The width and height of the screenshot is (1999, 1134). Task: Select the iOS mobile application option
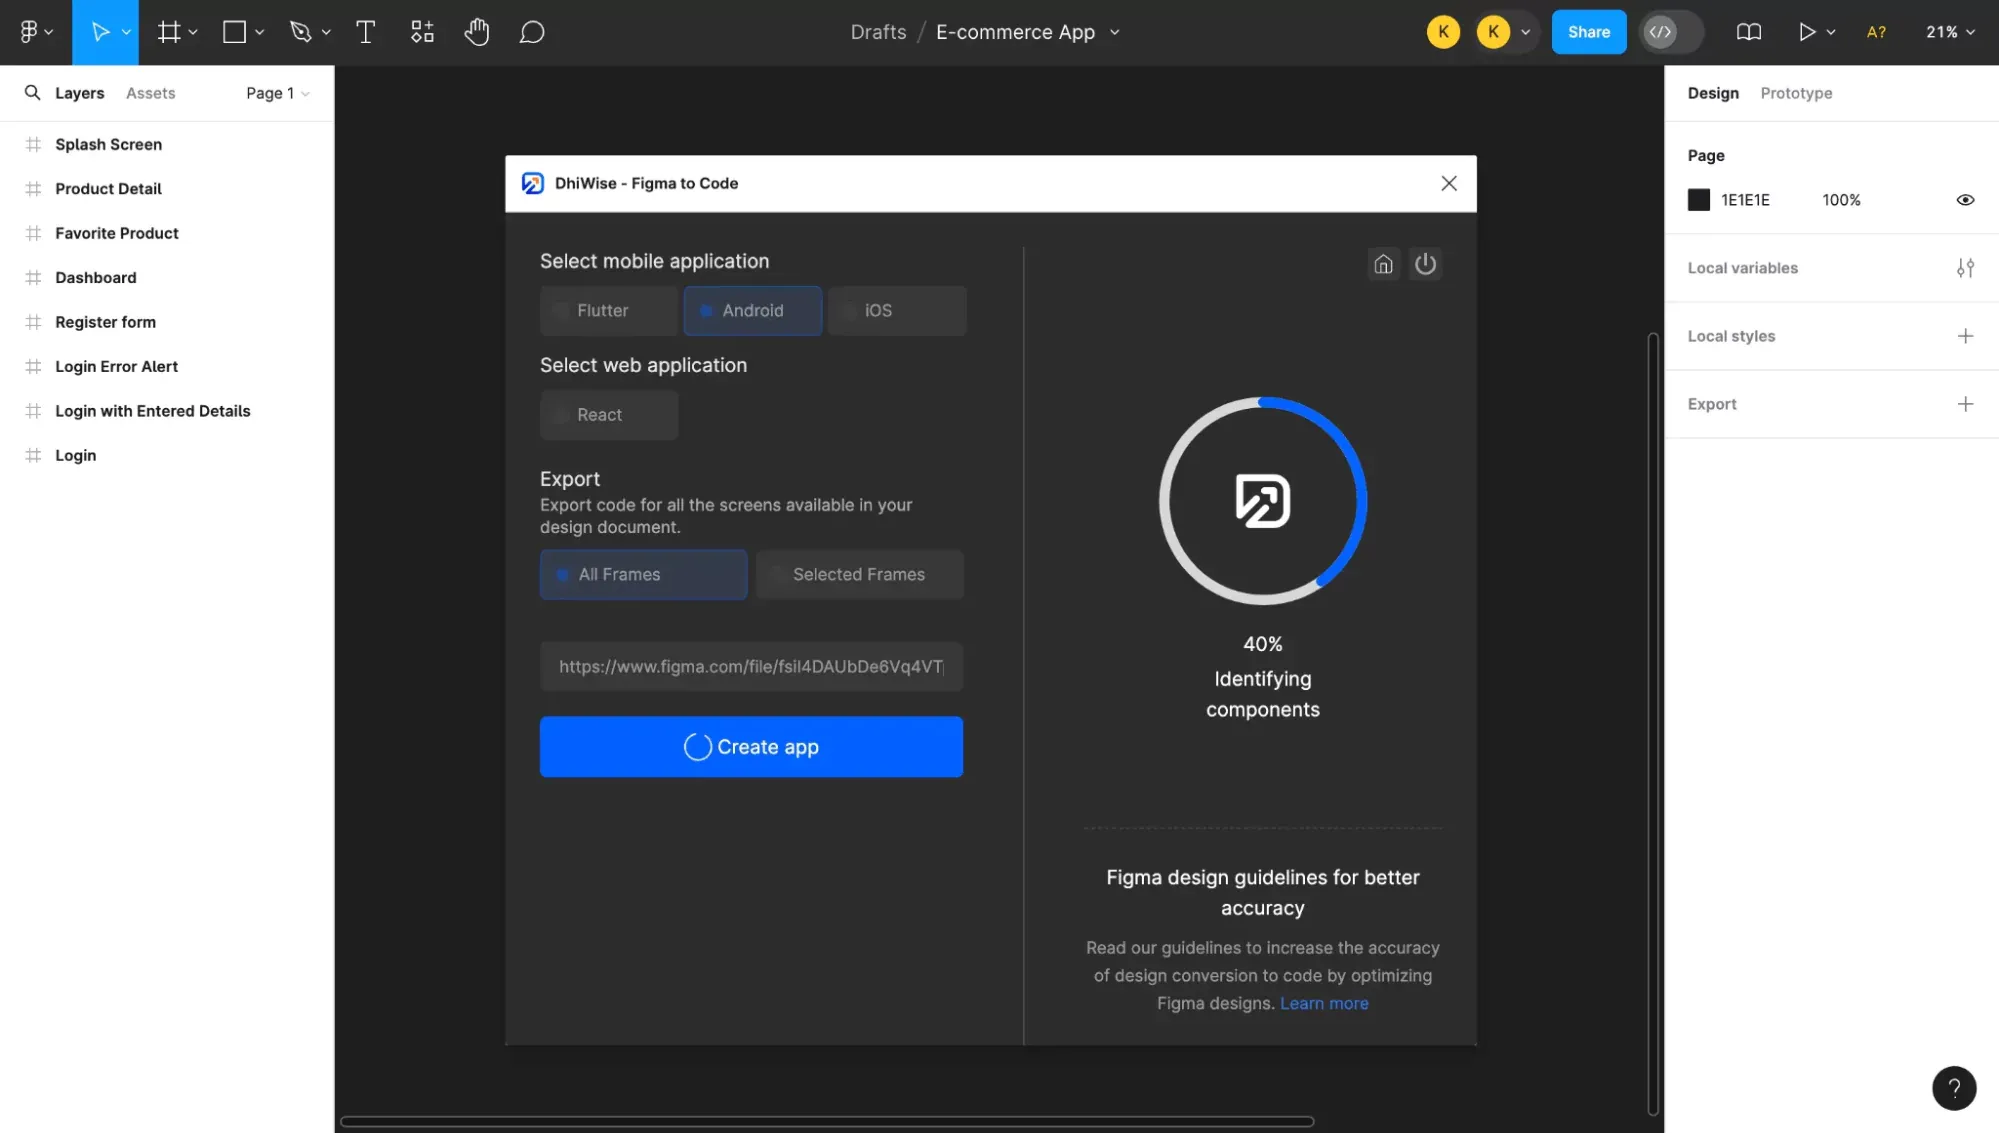click(895, 310)
